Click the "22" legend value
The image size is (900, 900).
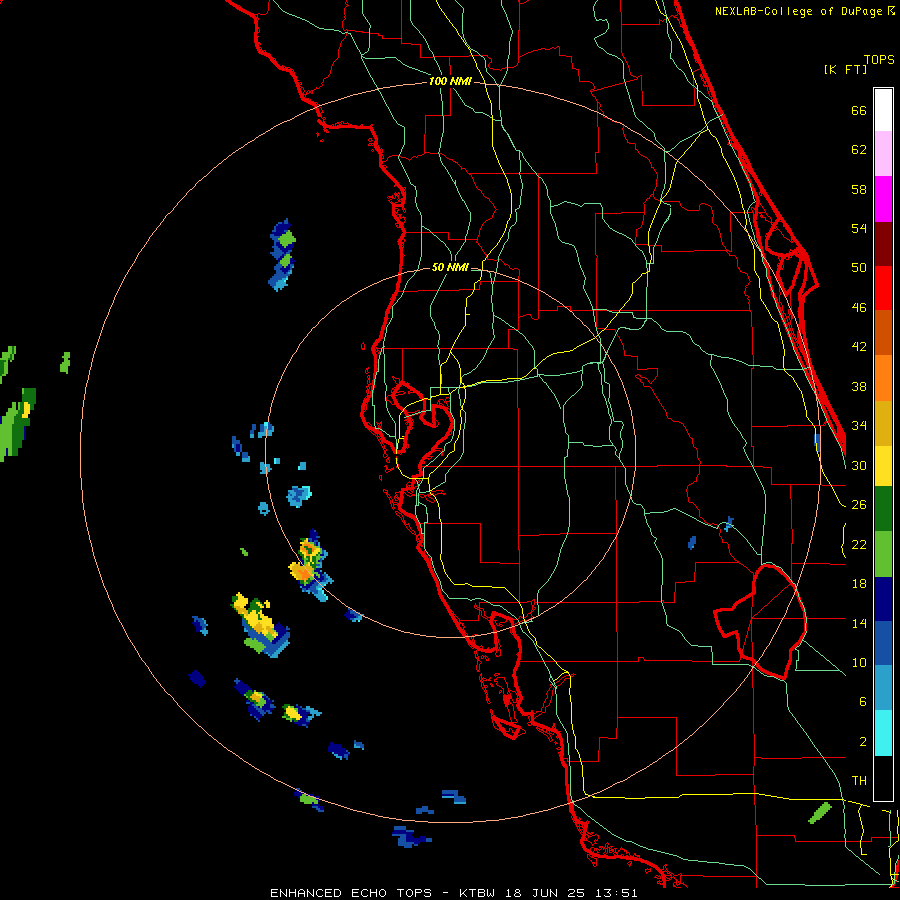coord(859,544)
